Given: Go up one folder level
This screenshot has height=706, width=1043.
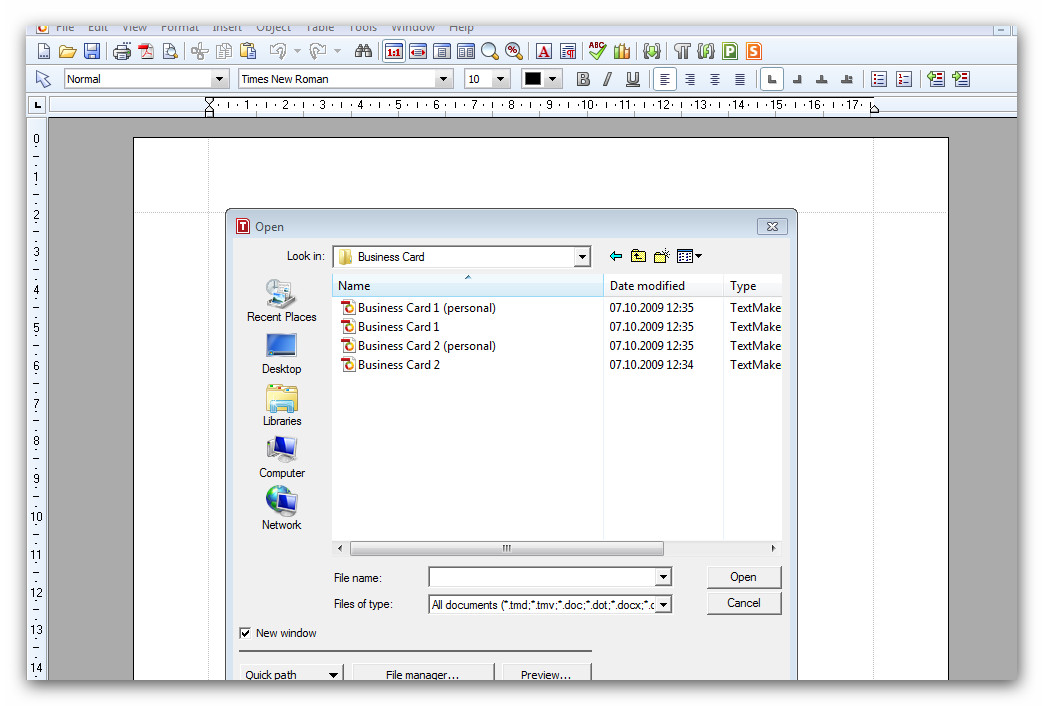Looking at the screenshot, I should 639,257.
